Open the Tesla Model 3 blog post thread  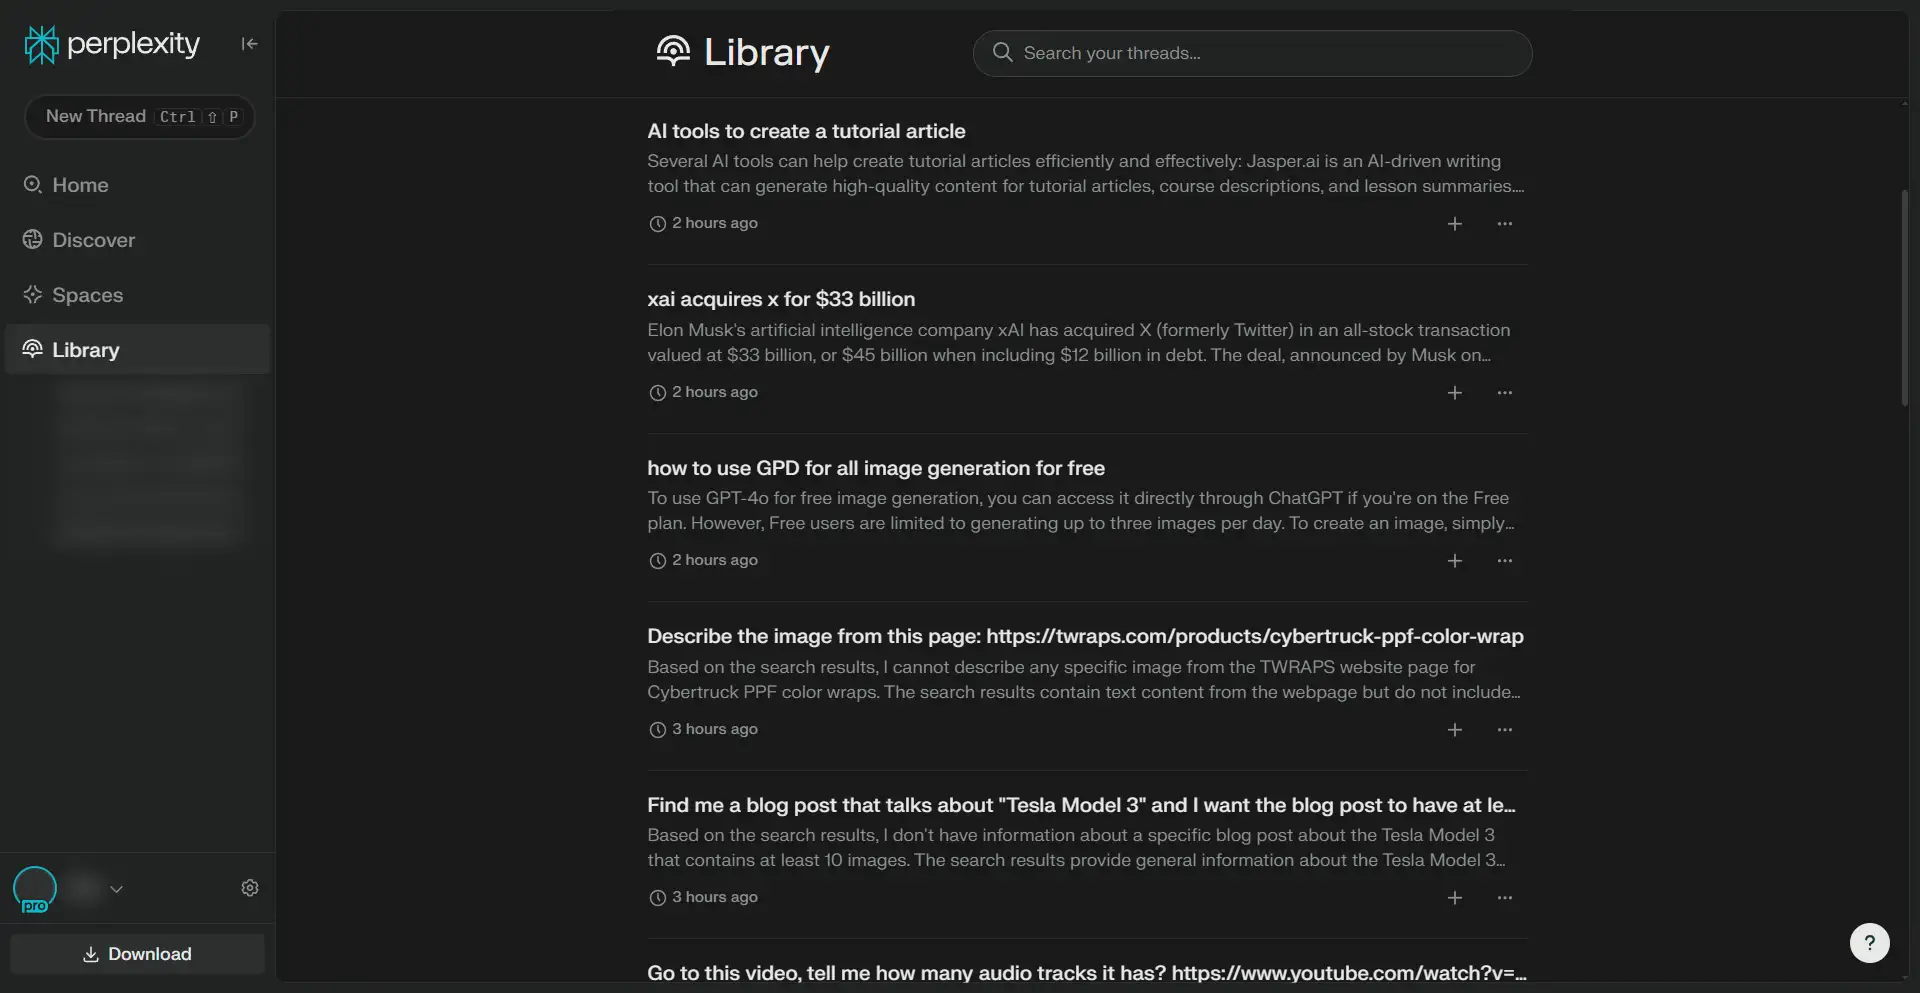click(1081, 805)
